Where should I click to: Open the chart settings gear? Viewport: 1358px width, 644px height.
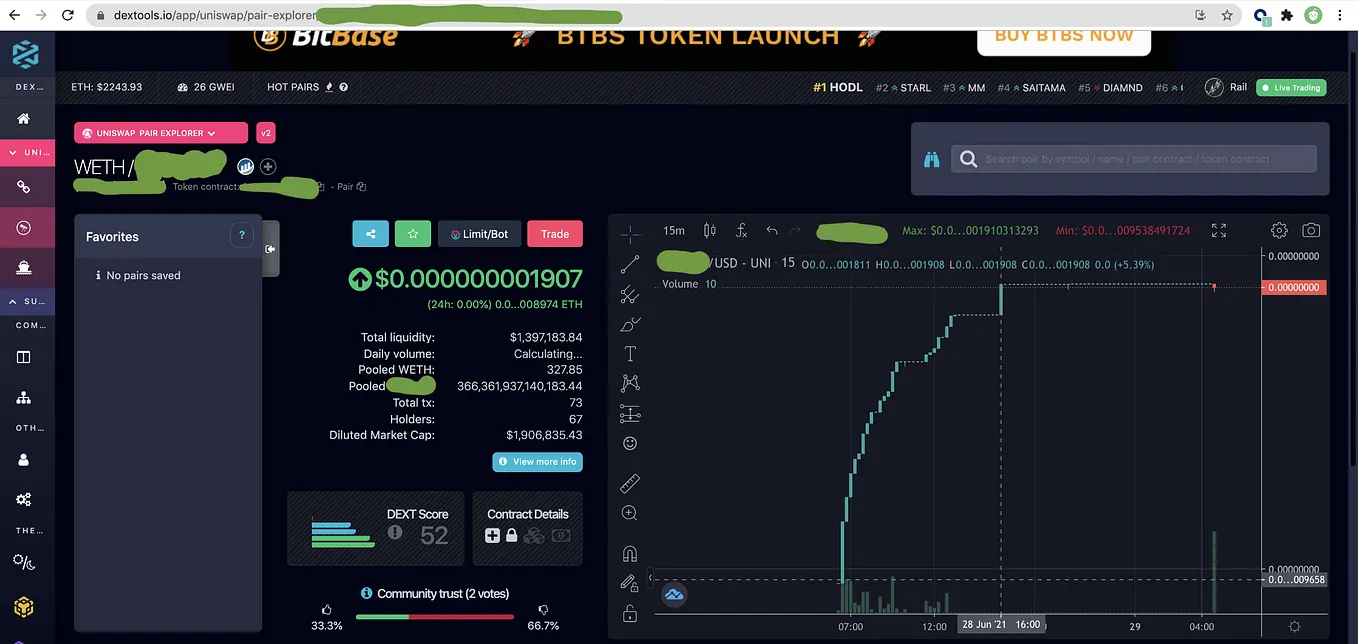pos(1279,231)
